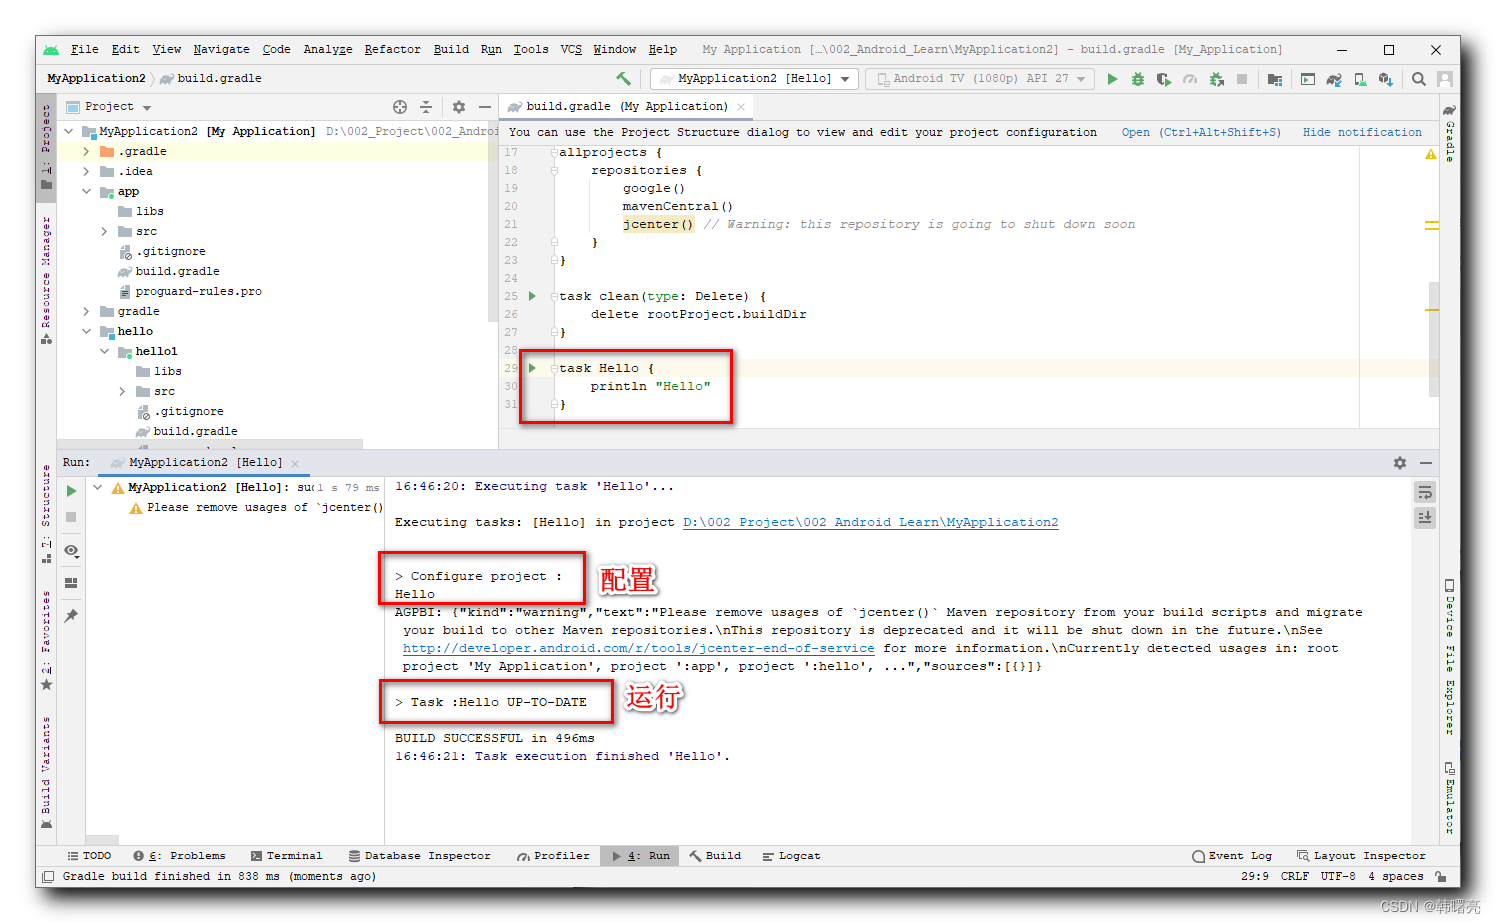Collapse the MyApplication2 [Hello] run result node

point(97,487)
